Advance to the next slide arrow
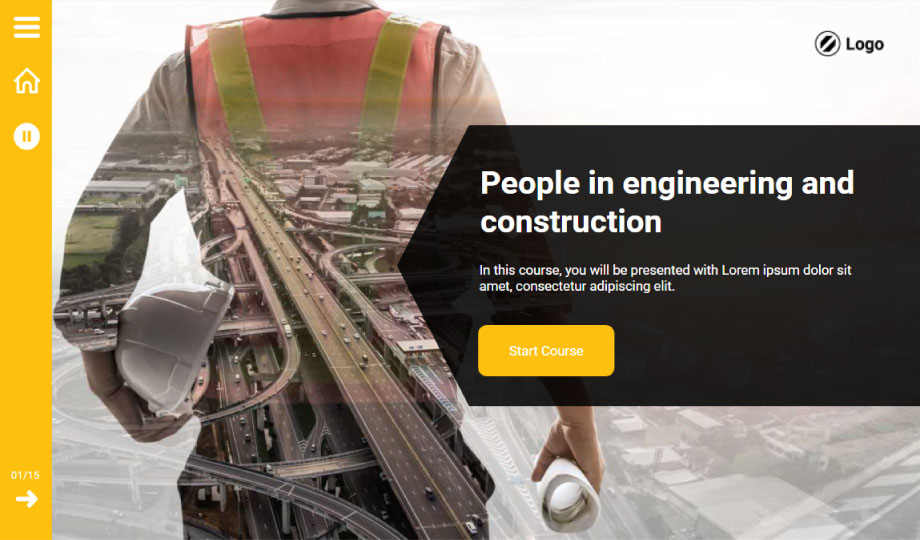 click(x=26, y=499)
